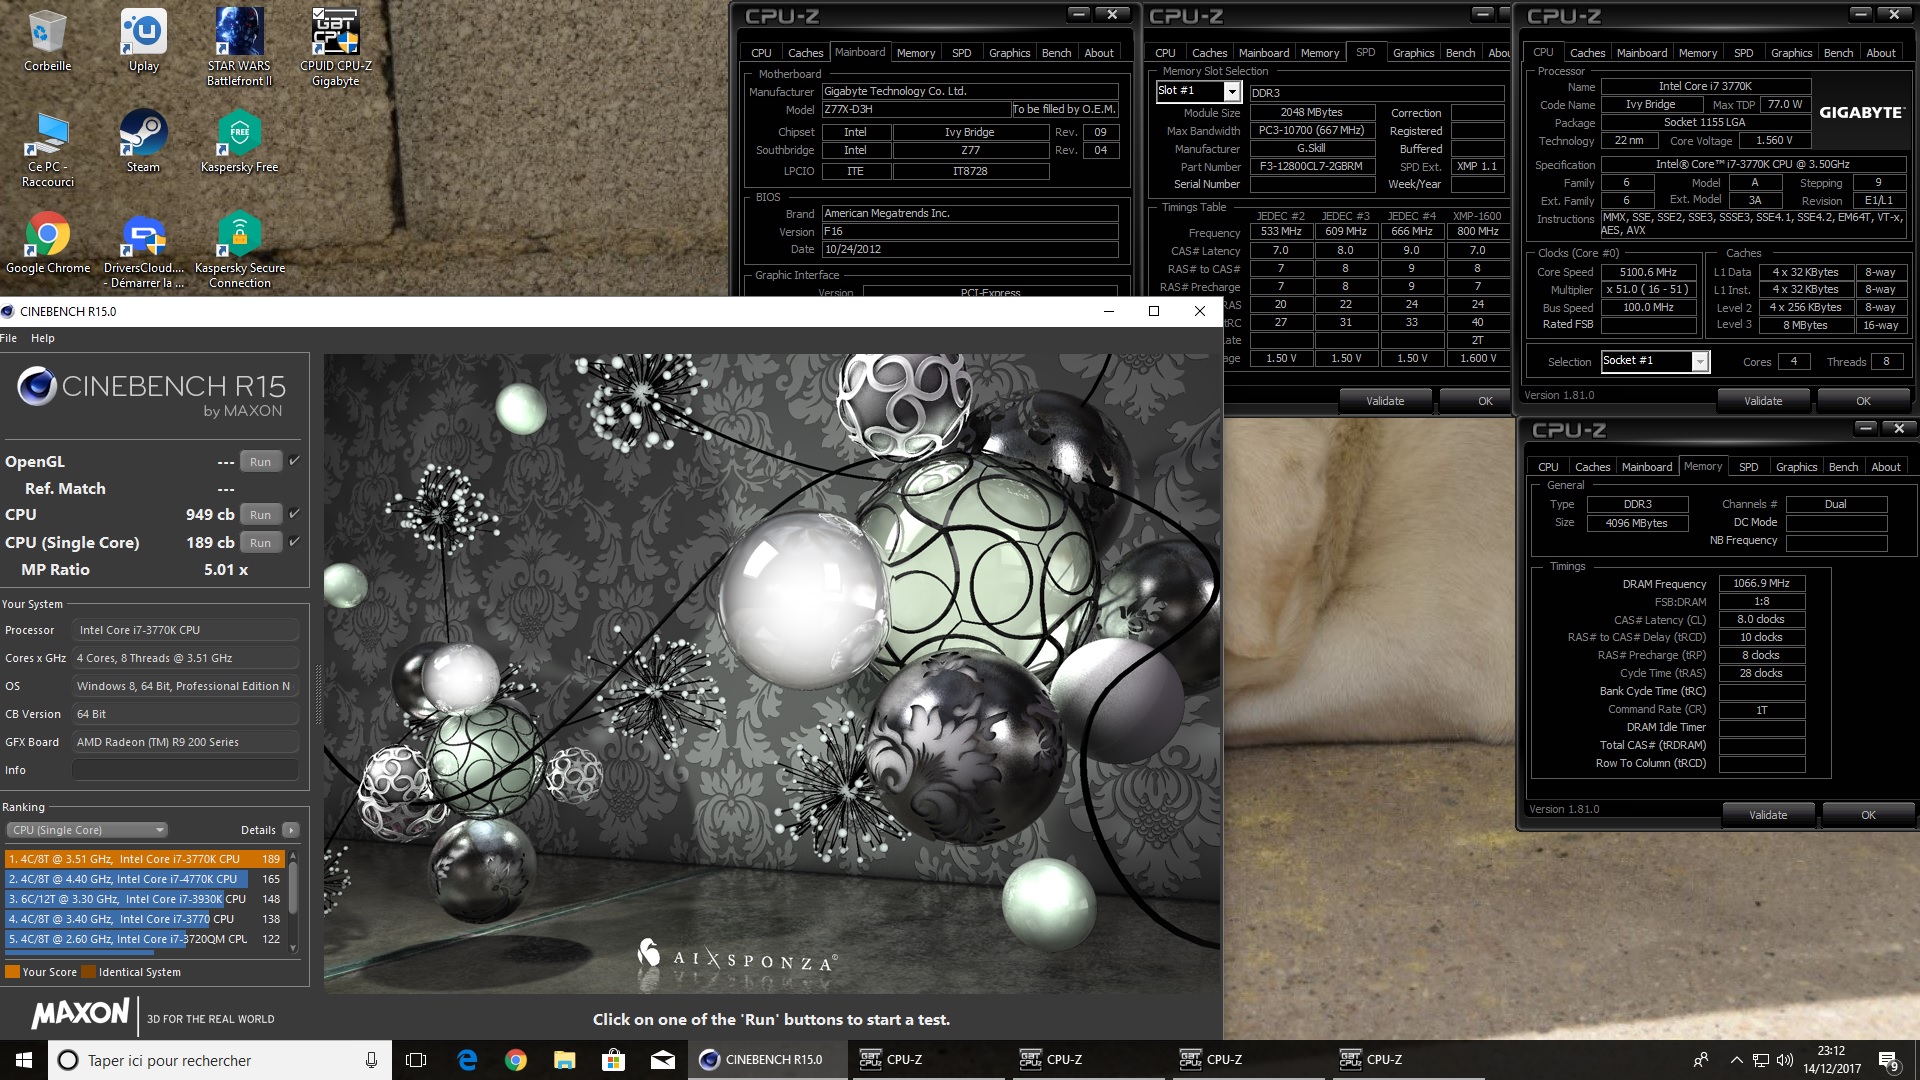
Task: Select SPD tab in Memory CPU-Z window
Action: point(1748,467)
